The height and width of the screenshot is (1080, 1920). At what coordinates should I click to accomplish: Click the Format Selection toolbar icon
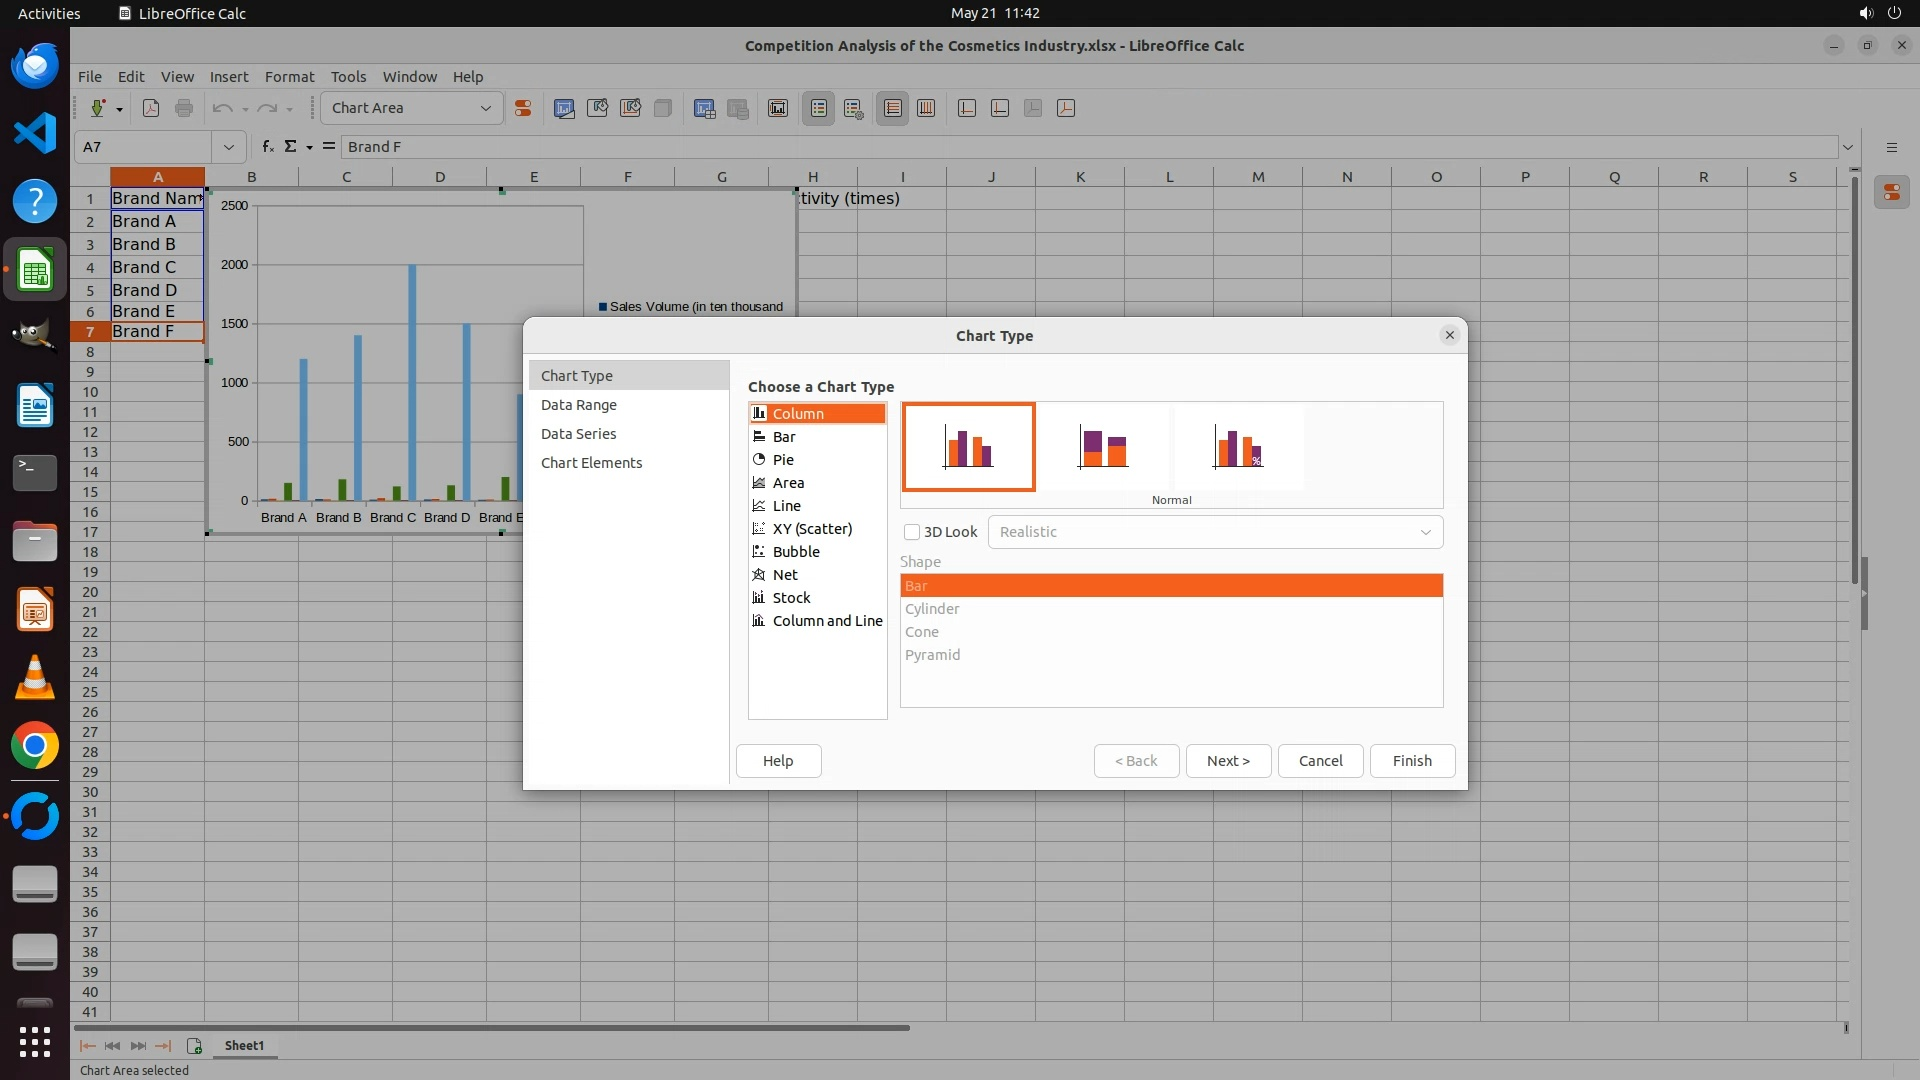coord(523,108)
